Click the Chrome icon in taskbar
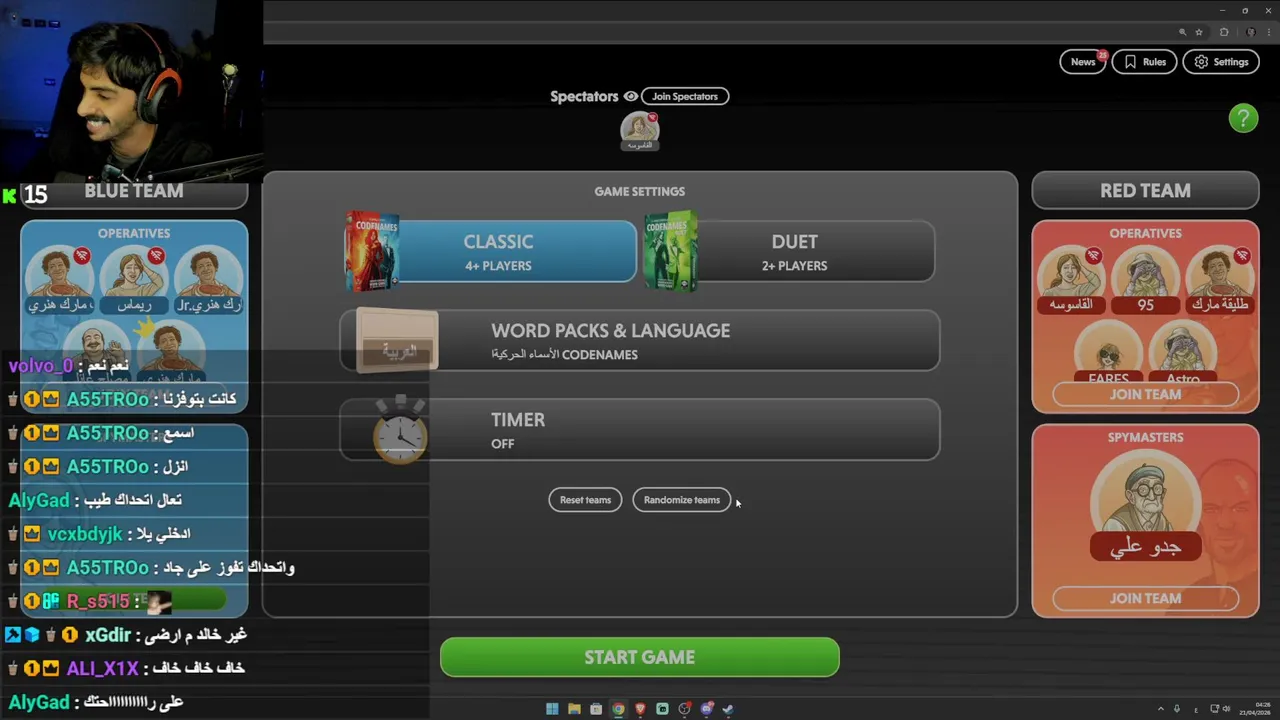 point(618,709)
